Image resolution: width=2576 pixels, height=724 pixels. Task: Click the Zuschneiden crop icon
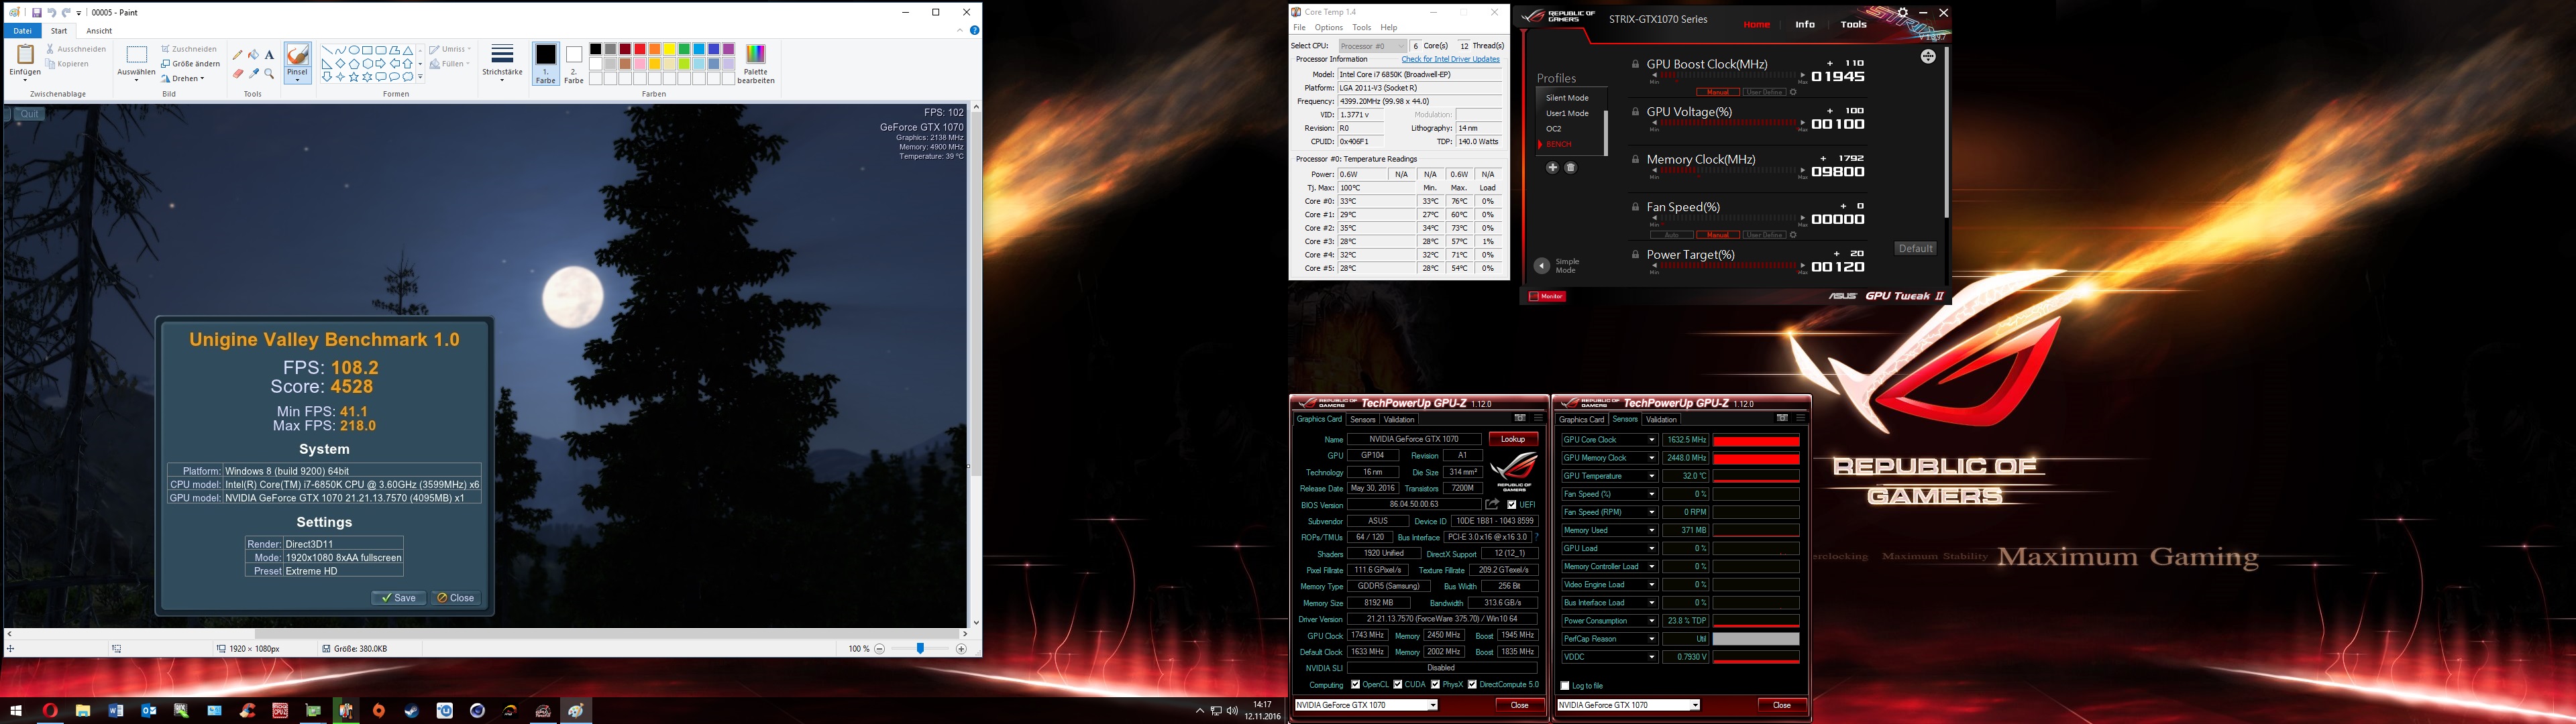[x=166, y=49]
